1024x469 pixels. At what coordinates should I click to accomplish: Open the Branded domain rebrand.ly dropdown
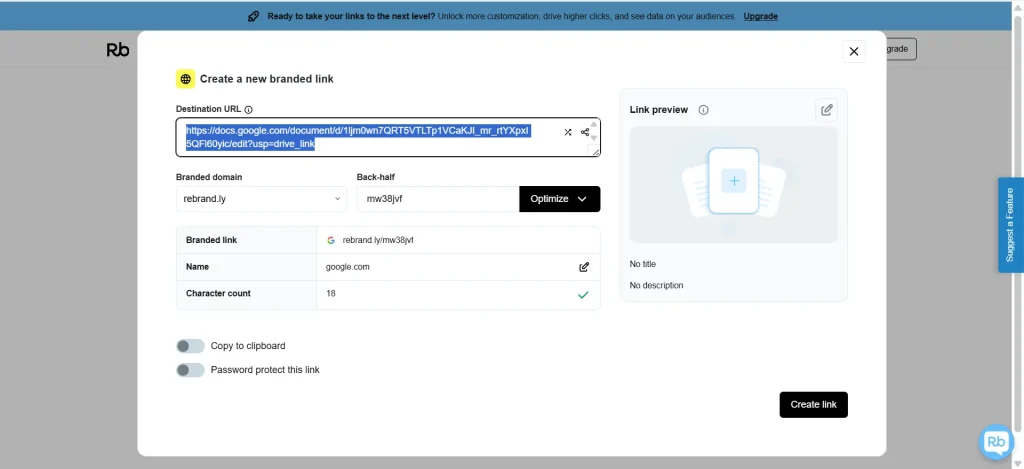(x=261, y=199)
